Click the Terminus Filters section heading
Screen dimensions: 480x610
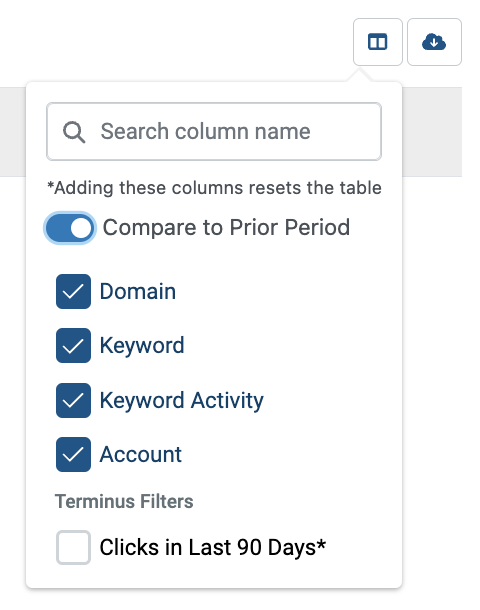click(x=124, y=501)
